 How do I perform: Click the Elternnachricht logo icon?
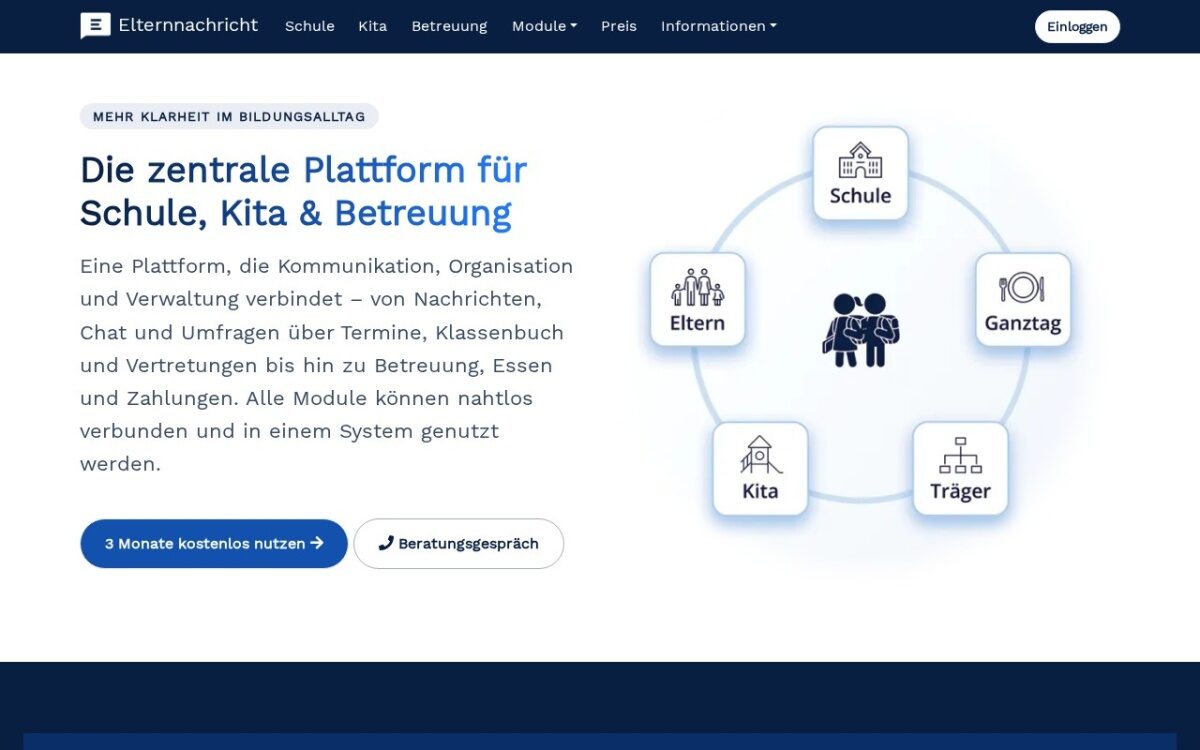(x=95, y=26)
